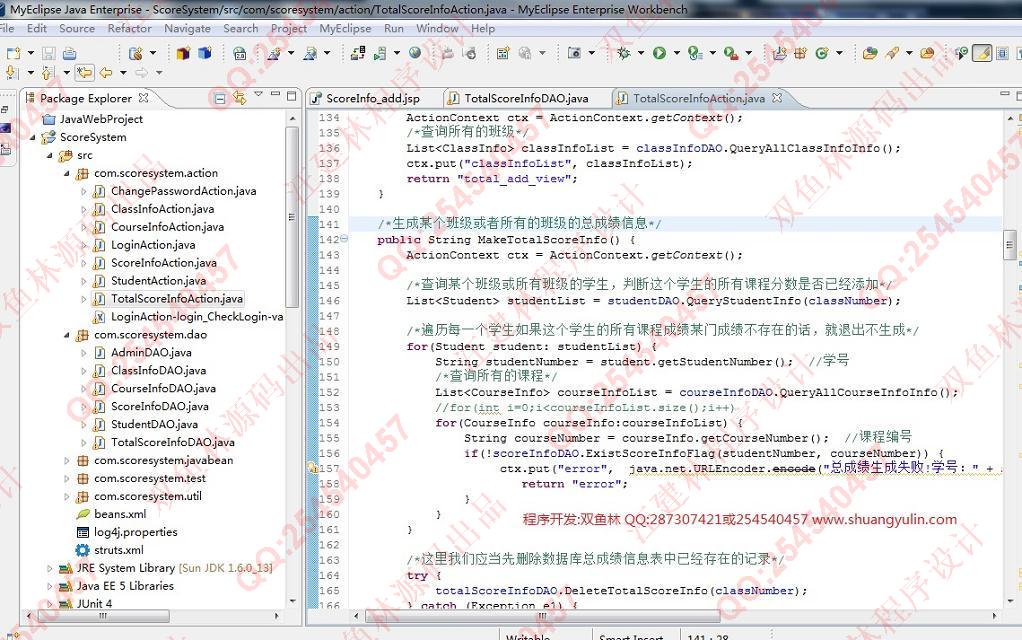
Task: Click the Last Edit Location icon
Action: (x=84, y=72)
